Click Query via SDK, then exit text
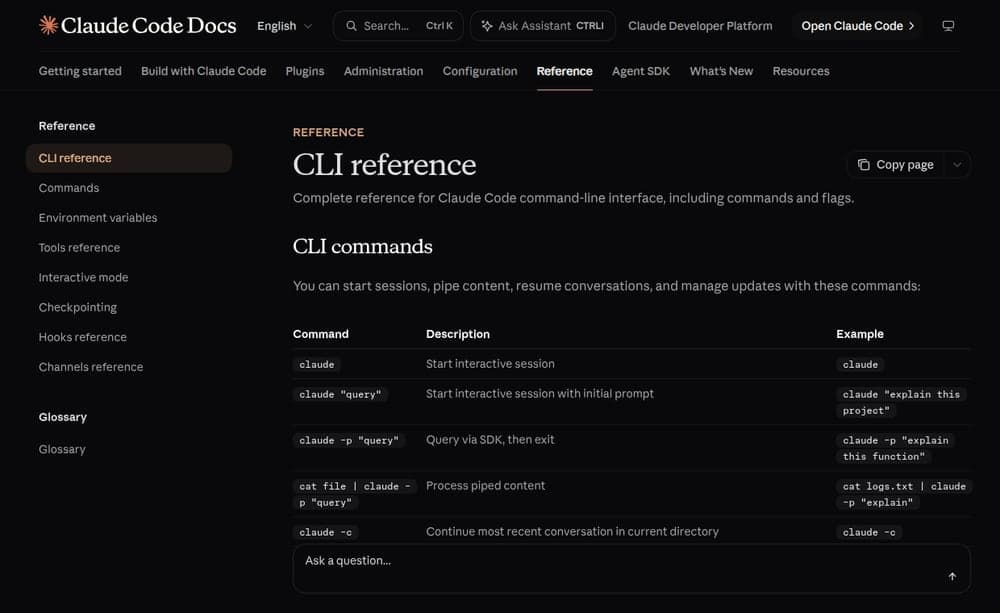The image size is (1000, 613). point(490,439)
